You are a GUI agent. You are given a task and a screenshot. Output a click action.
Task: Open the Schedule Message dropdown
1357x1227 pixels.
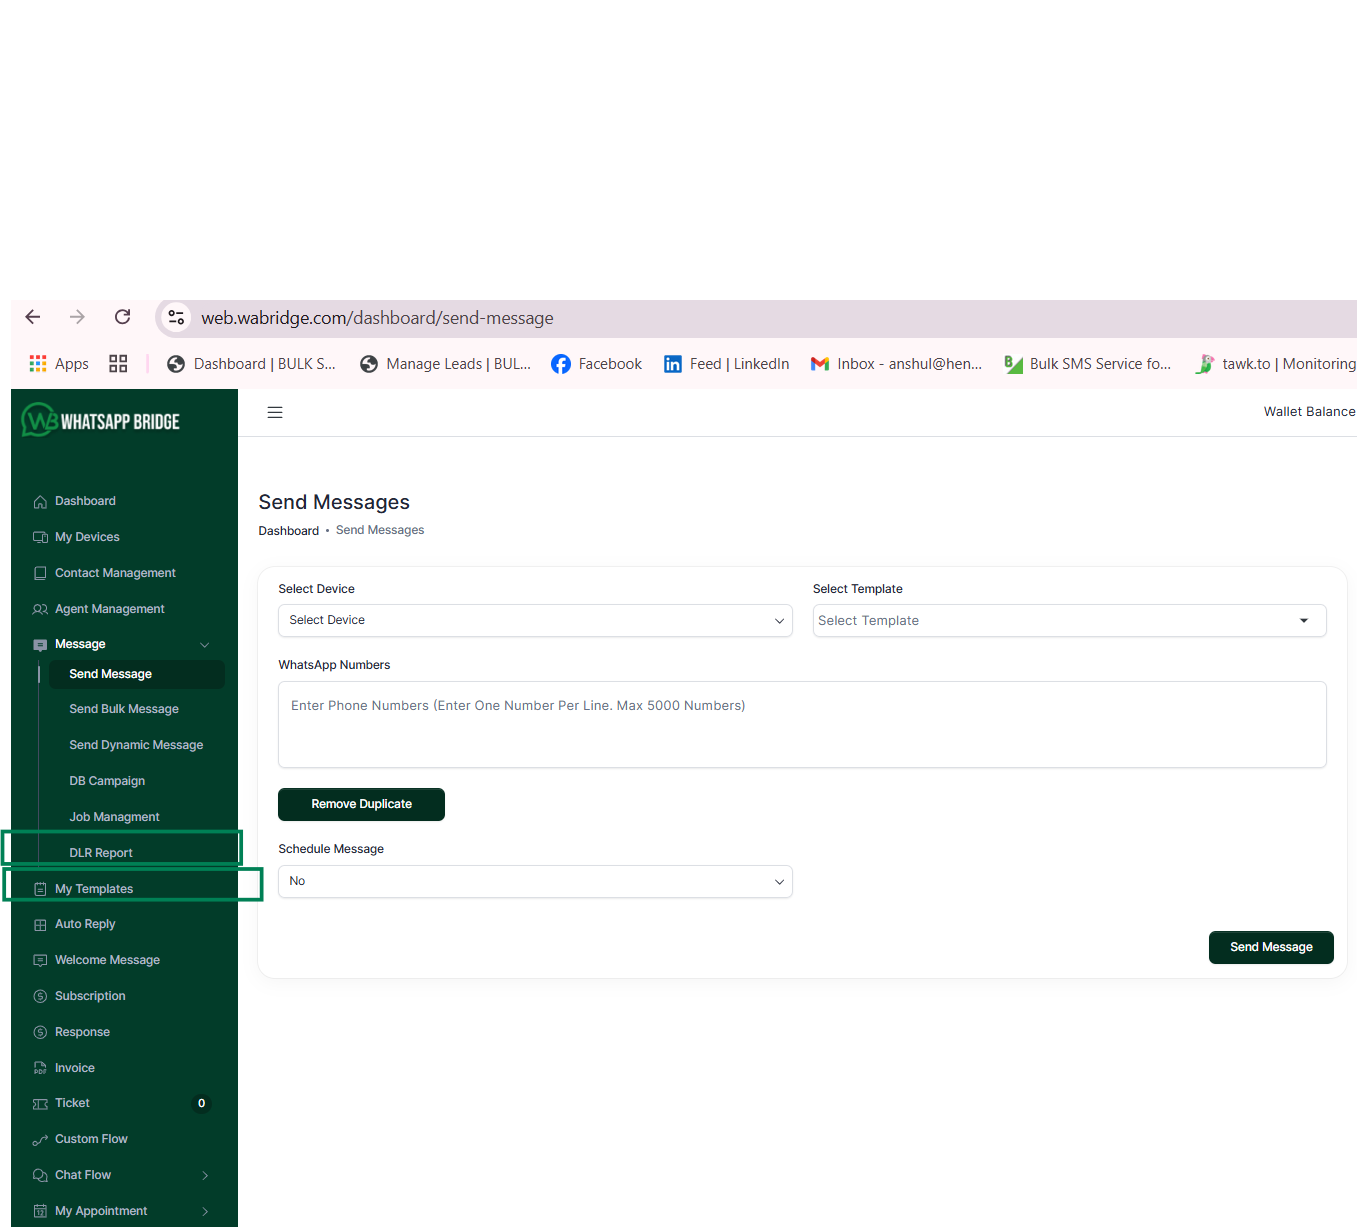click(535, 881)
